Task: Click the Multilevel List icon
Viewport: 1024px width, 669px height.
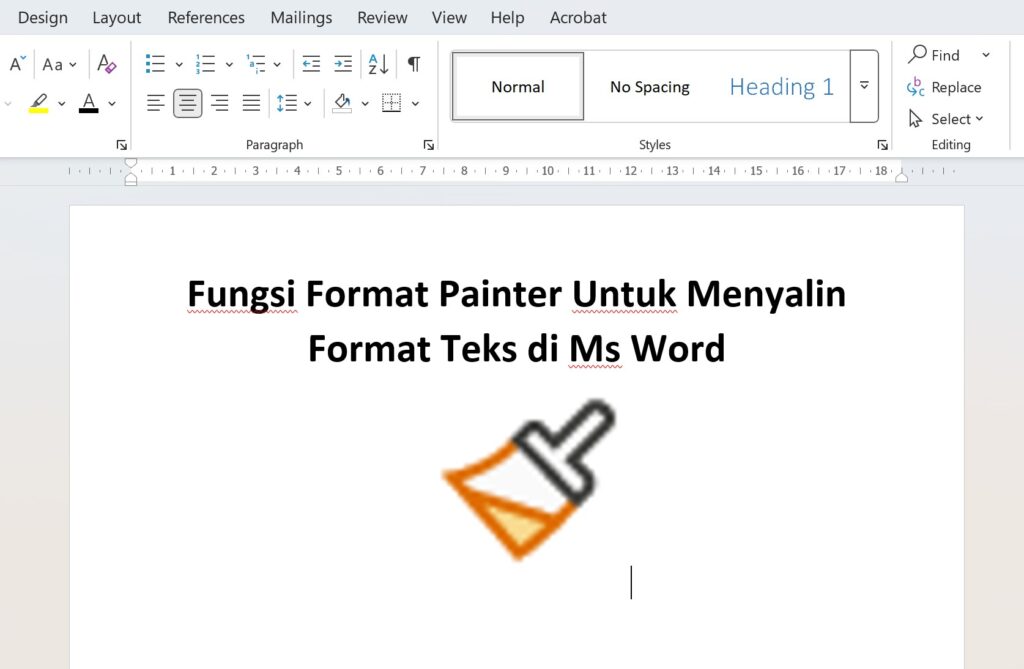Action: [x=255, y=64]
